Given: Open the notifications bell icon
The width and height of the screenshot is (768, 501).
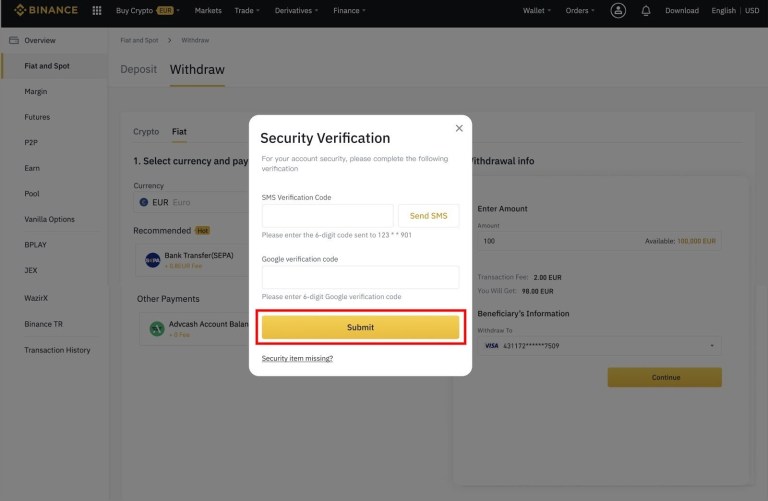Looking at the screenshot, I should 646,10.
